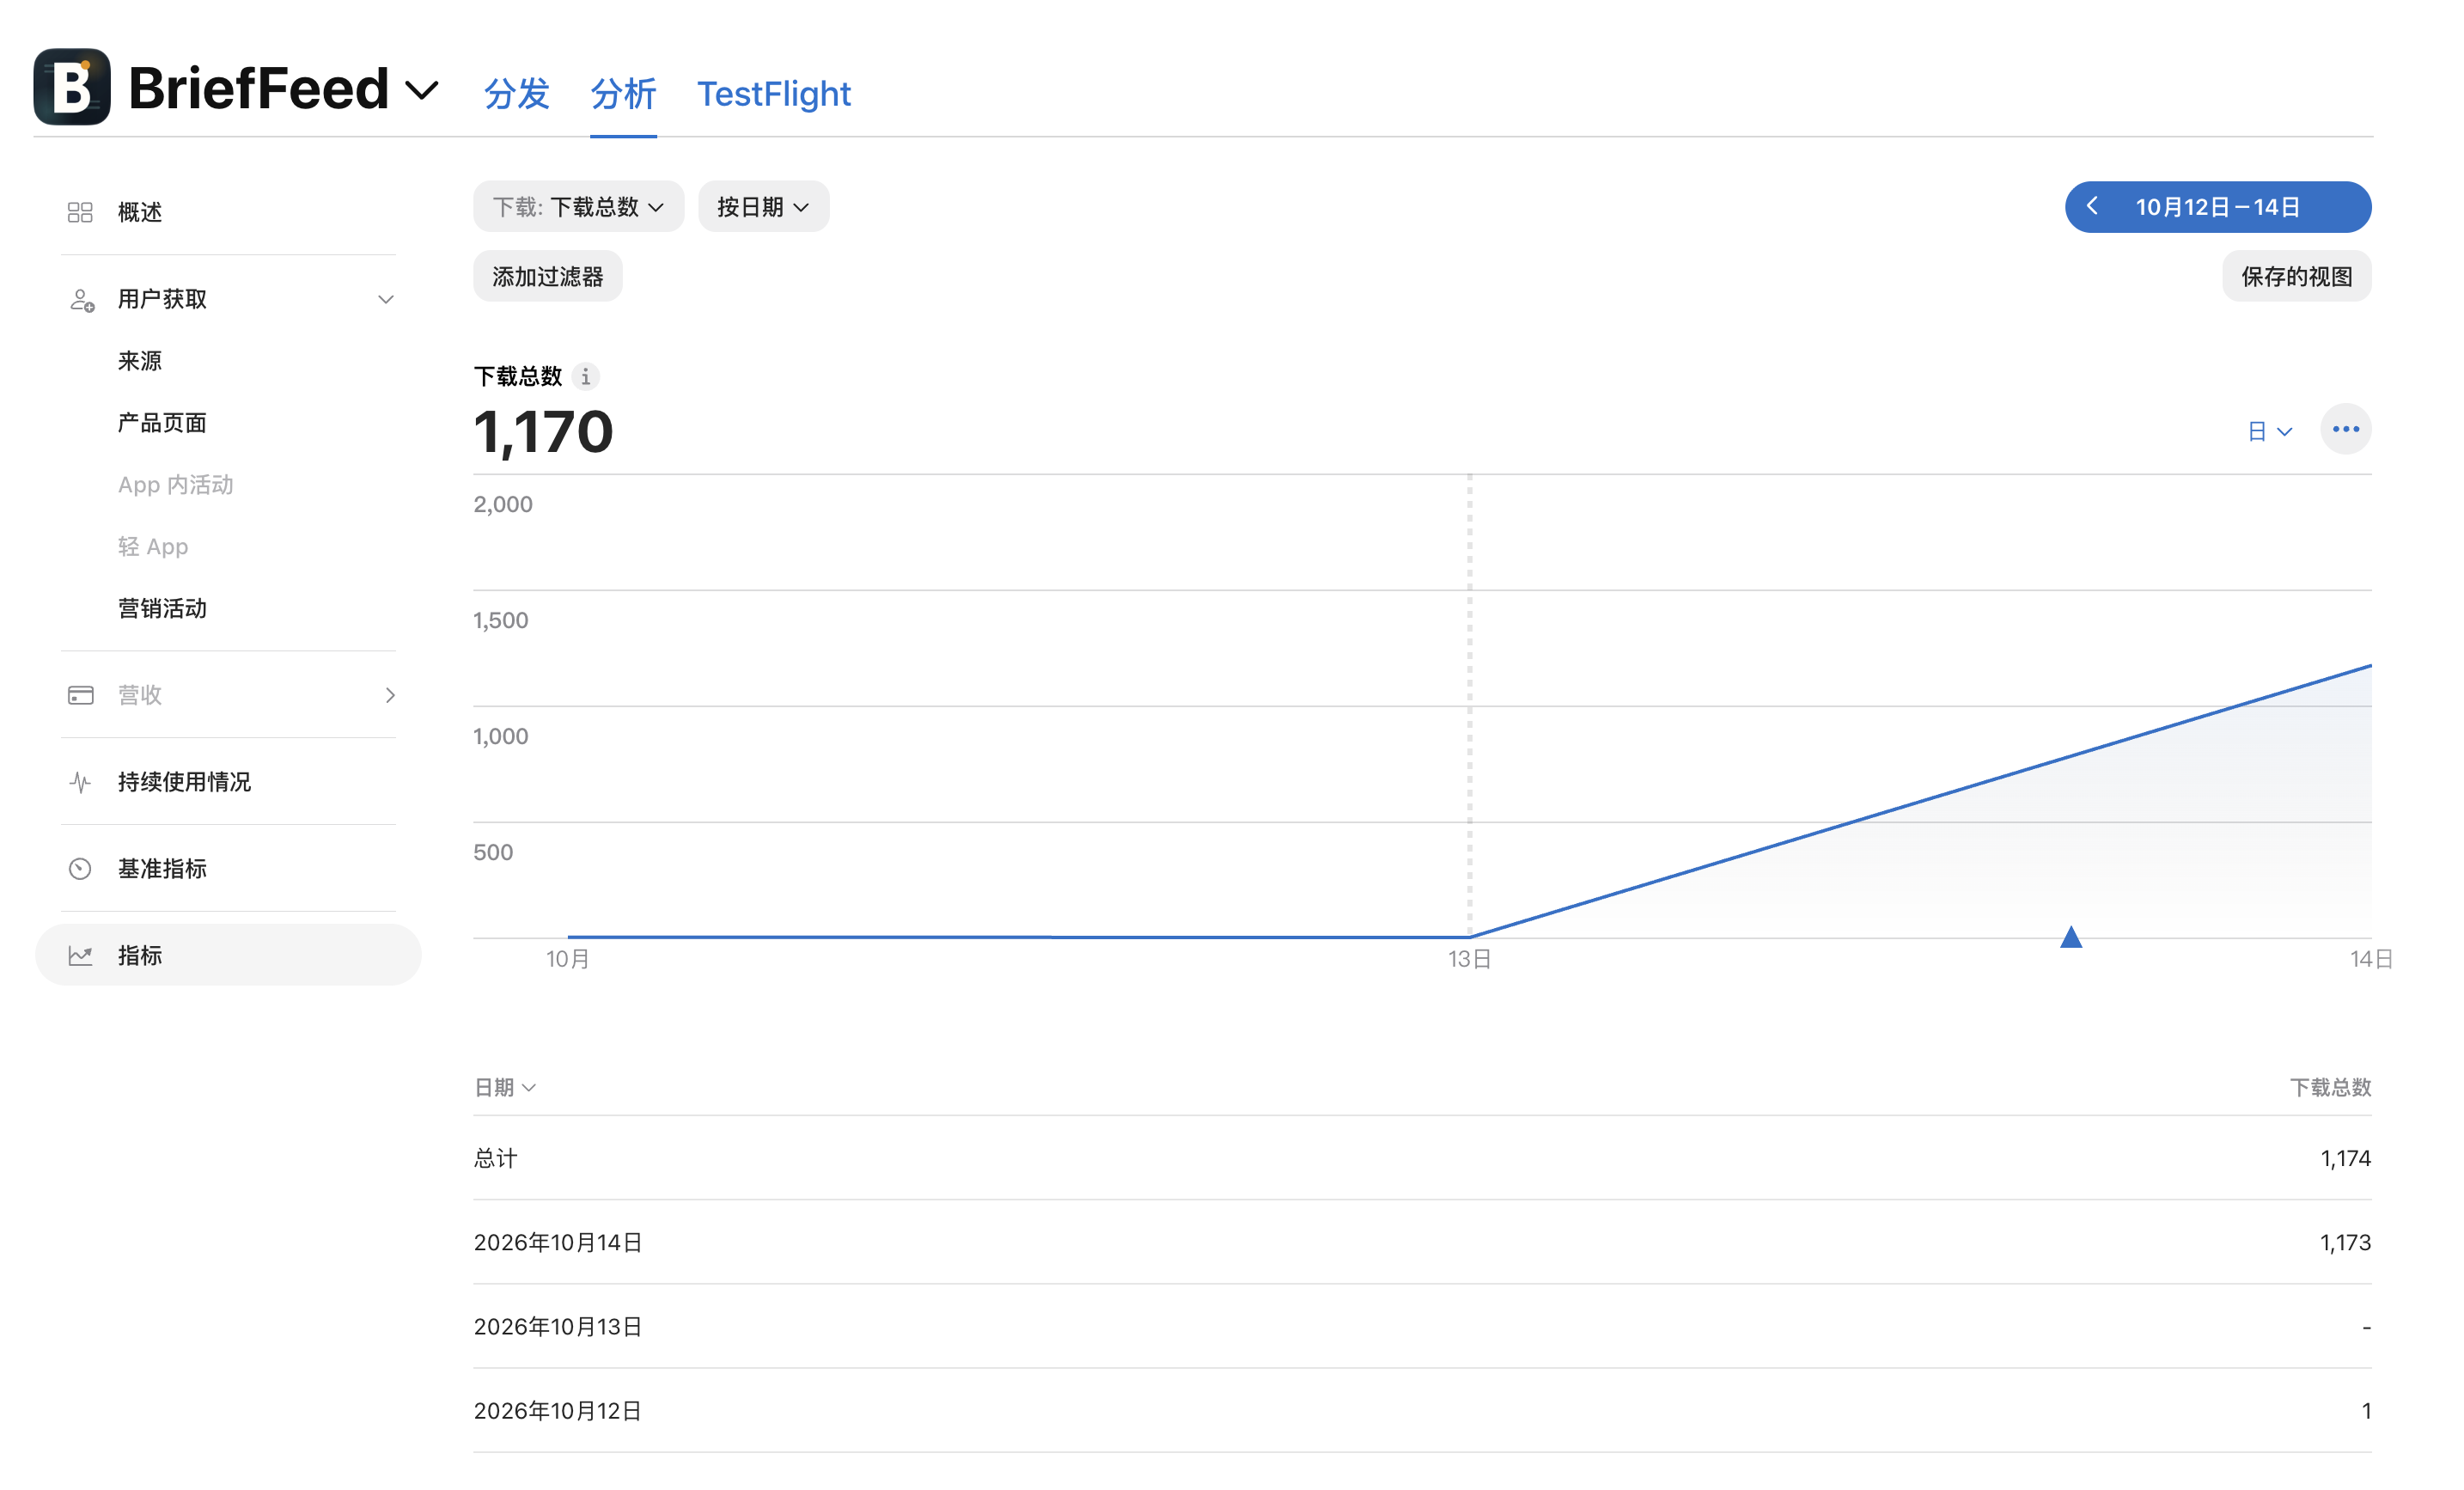Click the triangle event marker on chart
The image size is (2464, 1490).
pyautogui.click(x=2070, y=937)
